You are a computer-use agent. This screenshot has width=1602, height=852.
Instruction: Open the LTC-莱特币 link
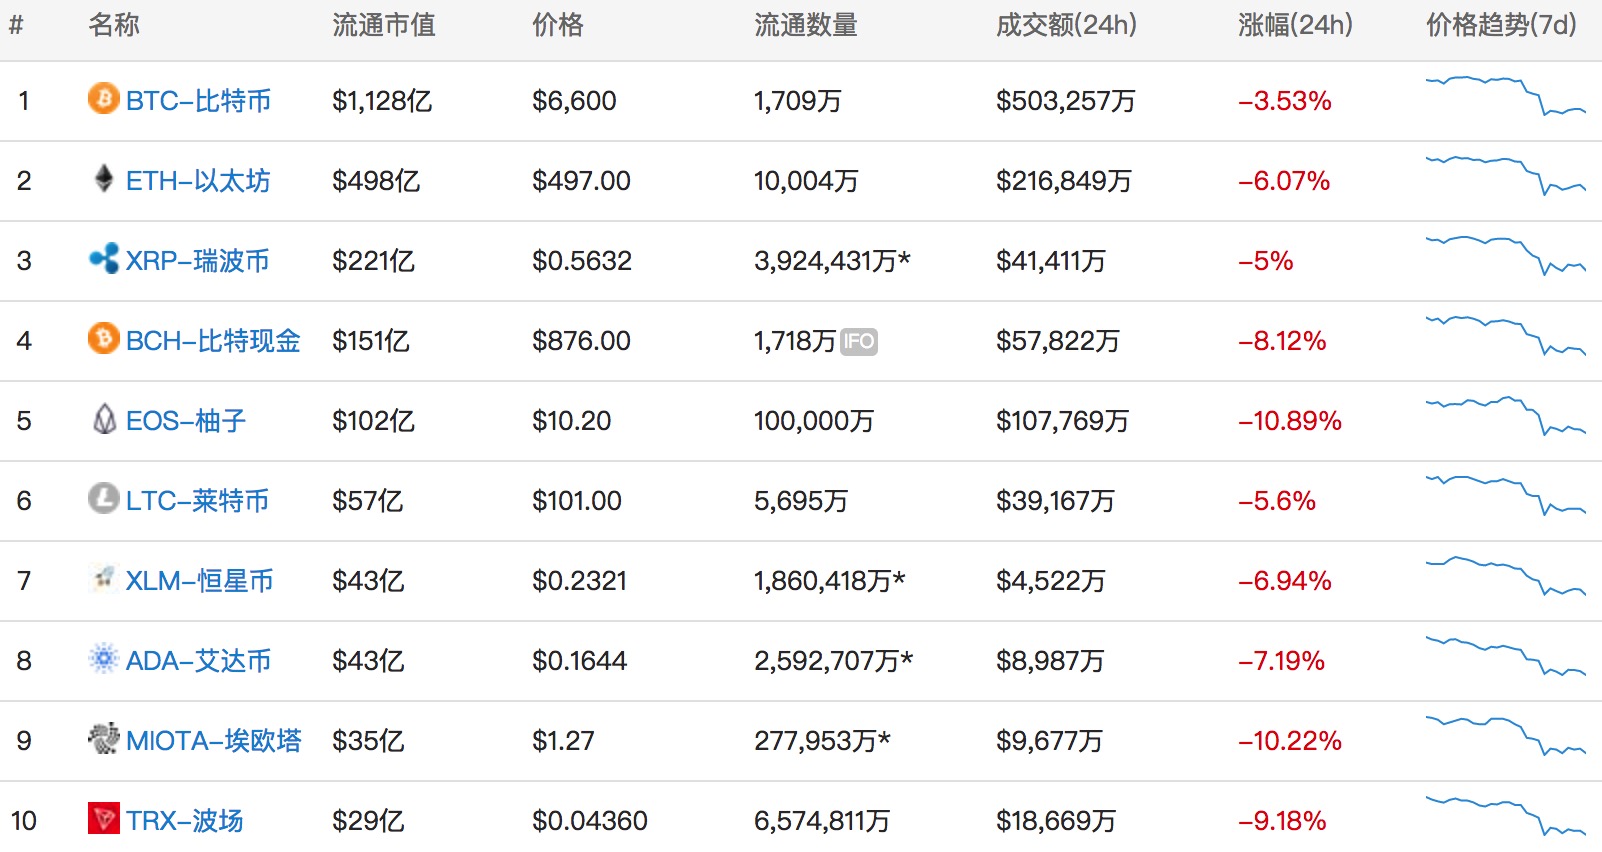(x=198, y=501)
